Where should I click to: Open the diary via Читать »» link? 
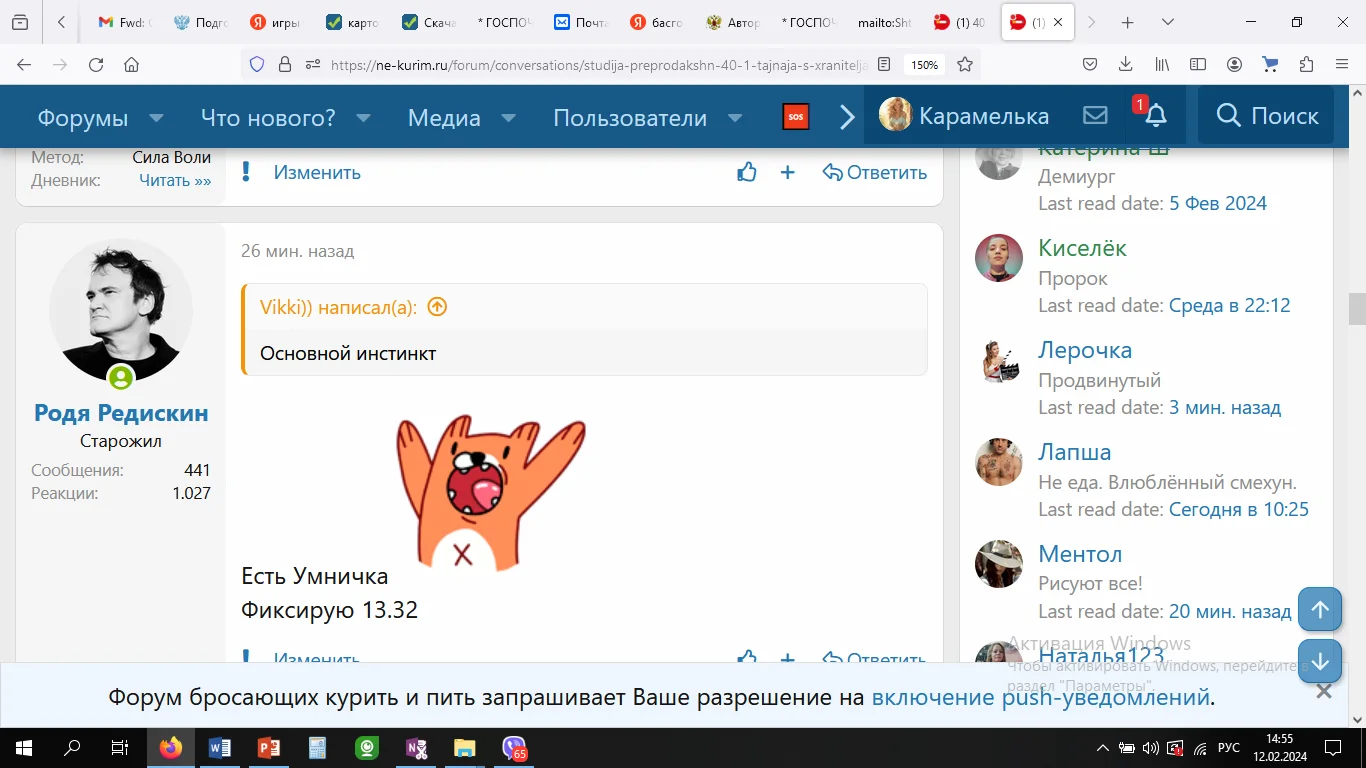pyautogui.click(x=175, y=180)
